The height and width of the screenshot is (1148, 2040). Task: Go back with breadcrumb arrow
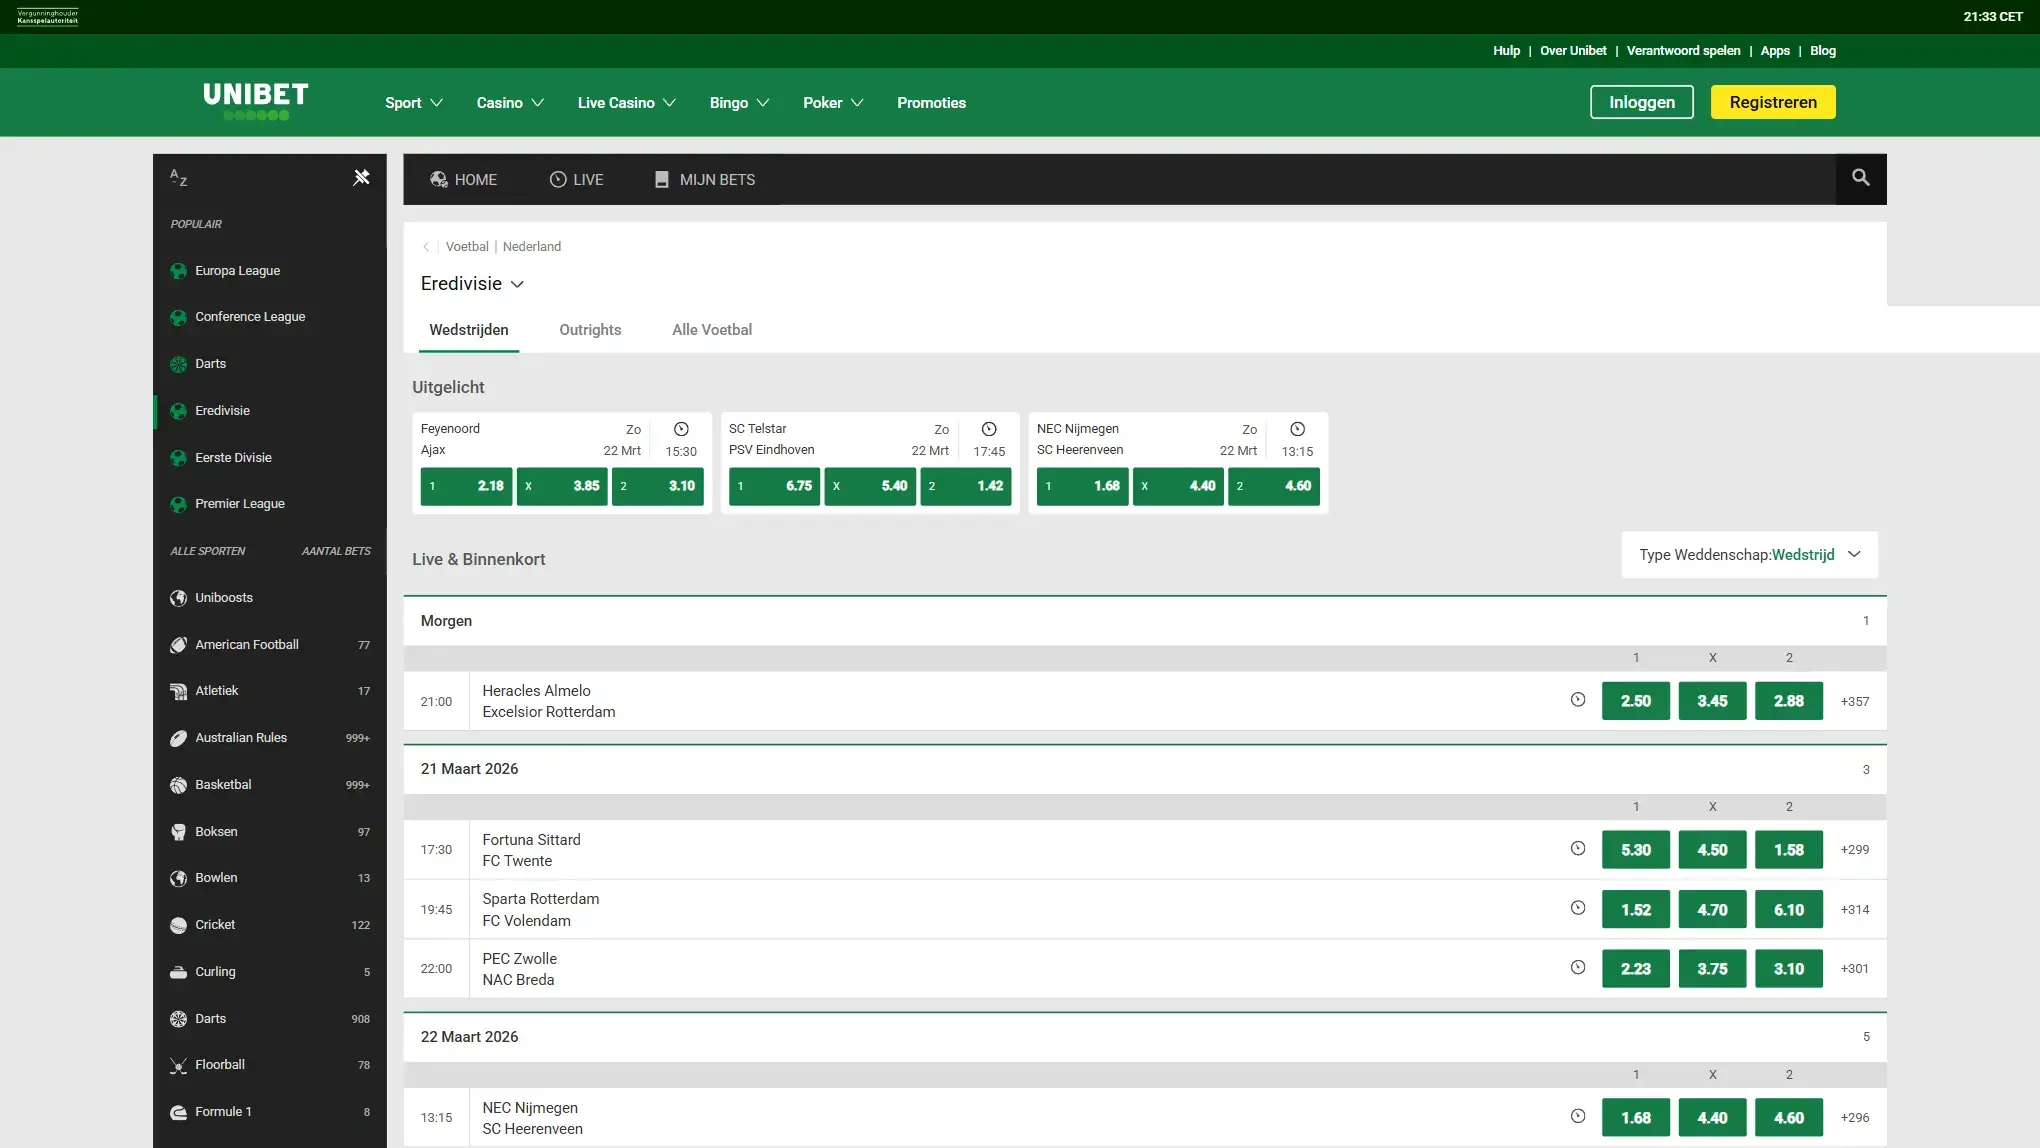click(x=426, y=247)
